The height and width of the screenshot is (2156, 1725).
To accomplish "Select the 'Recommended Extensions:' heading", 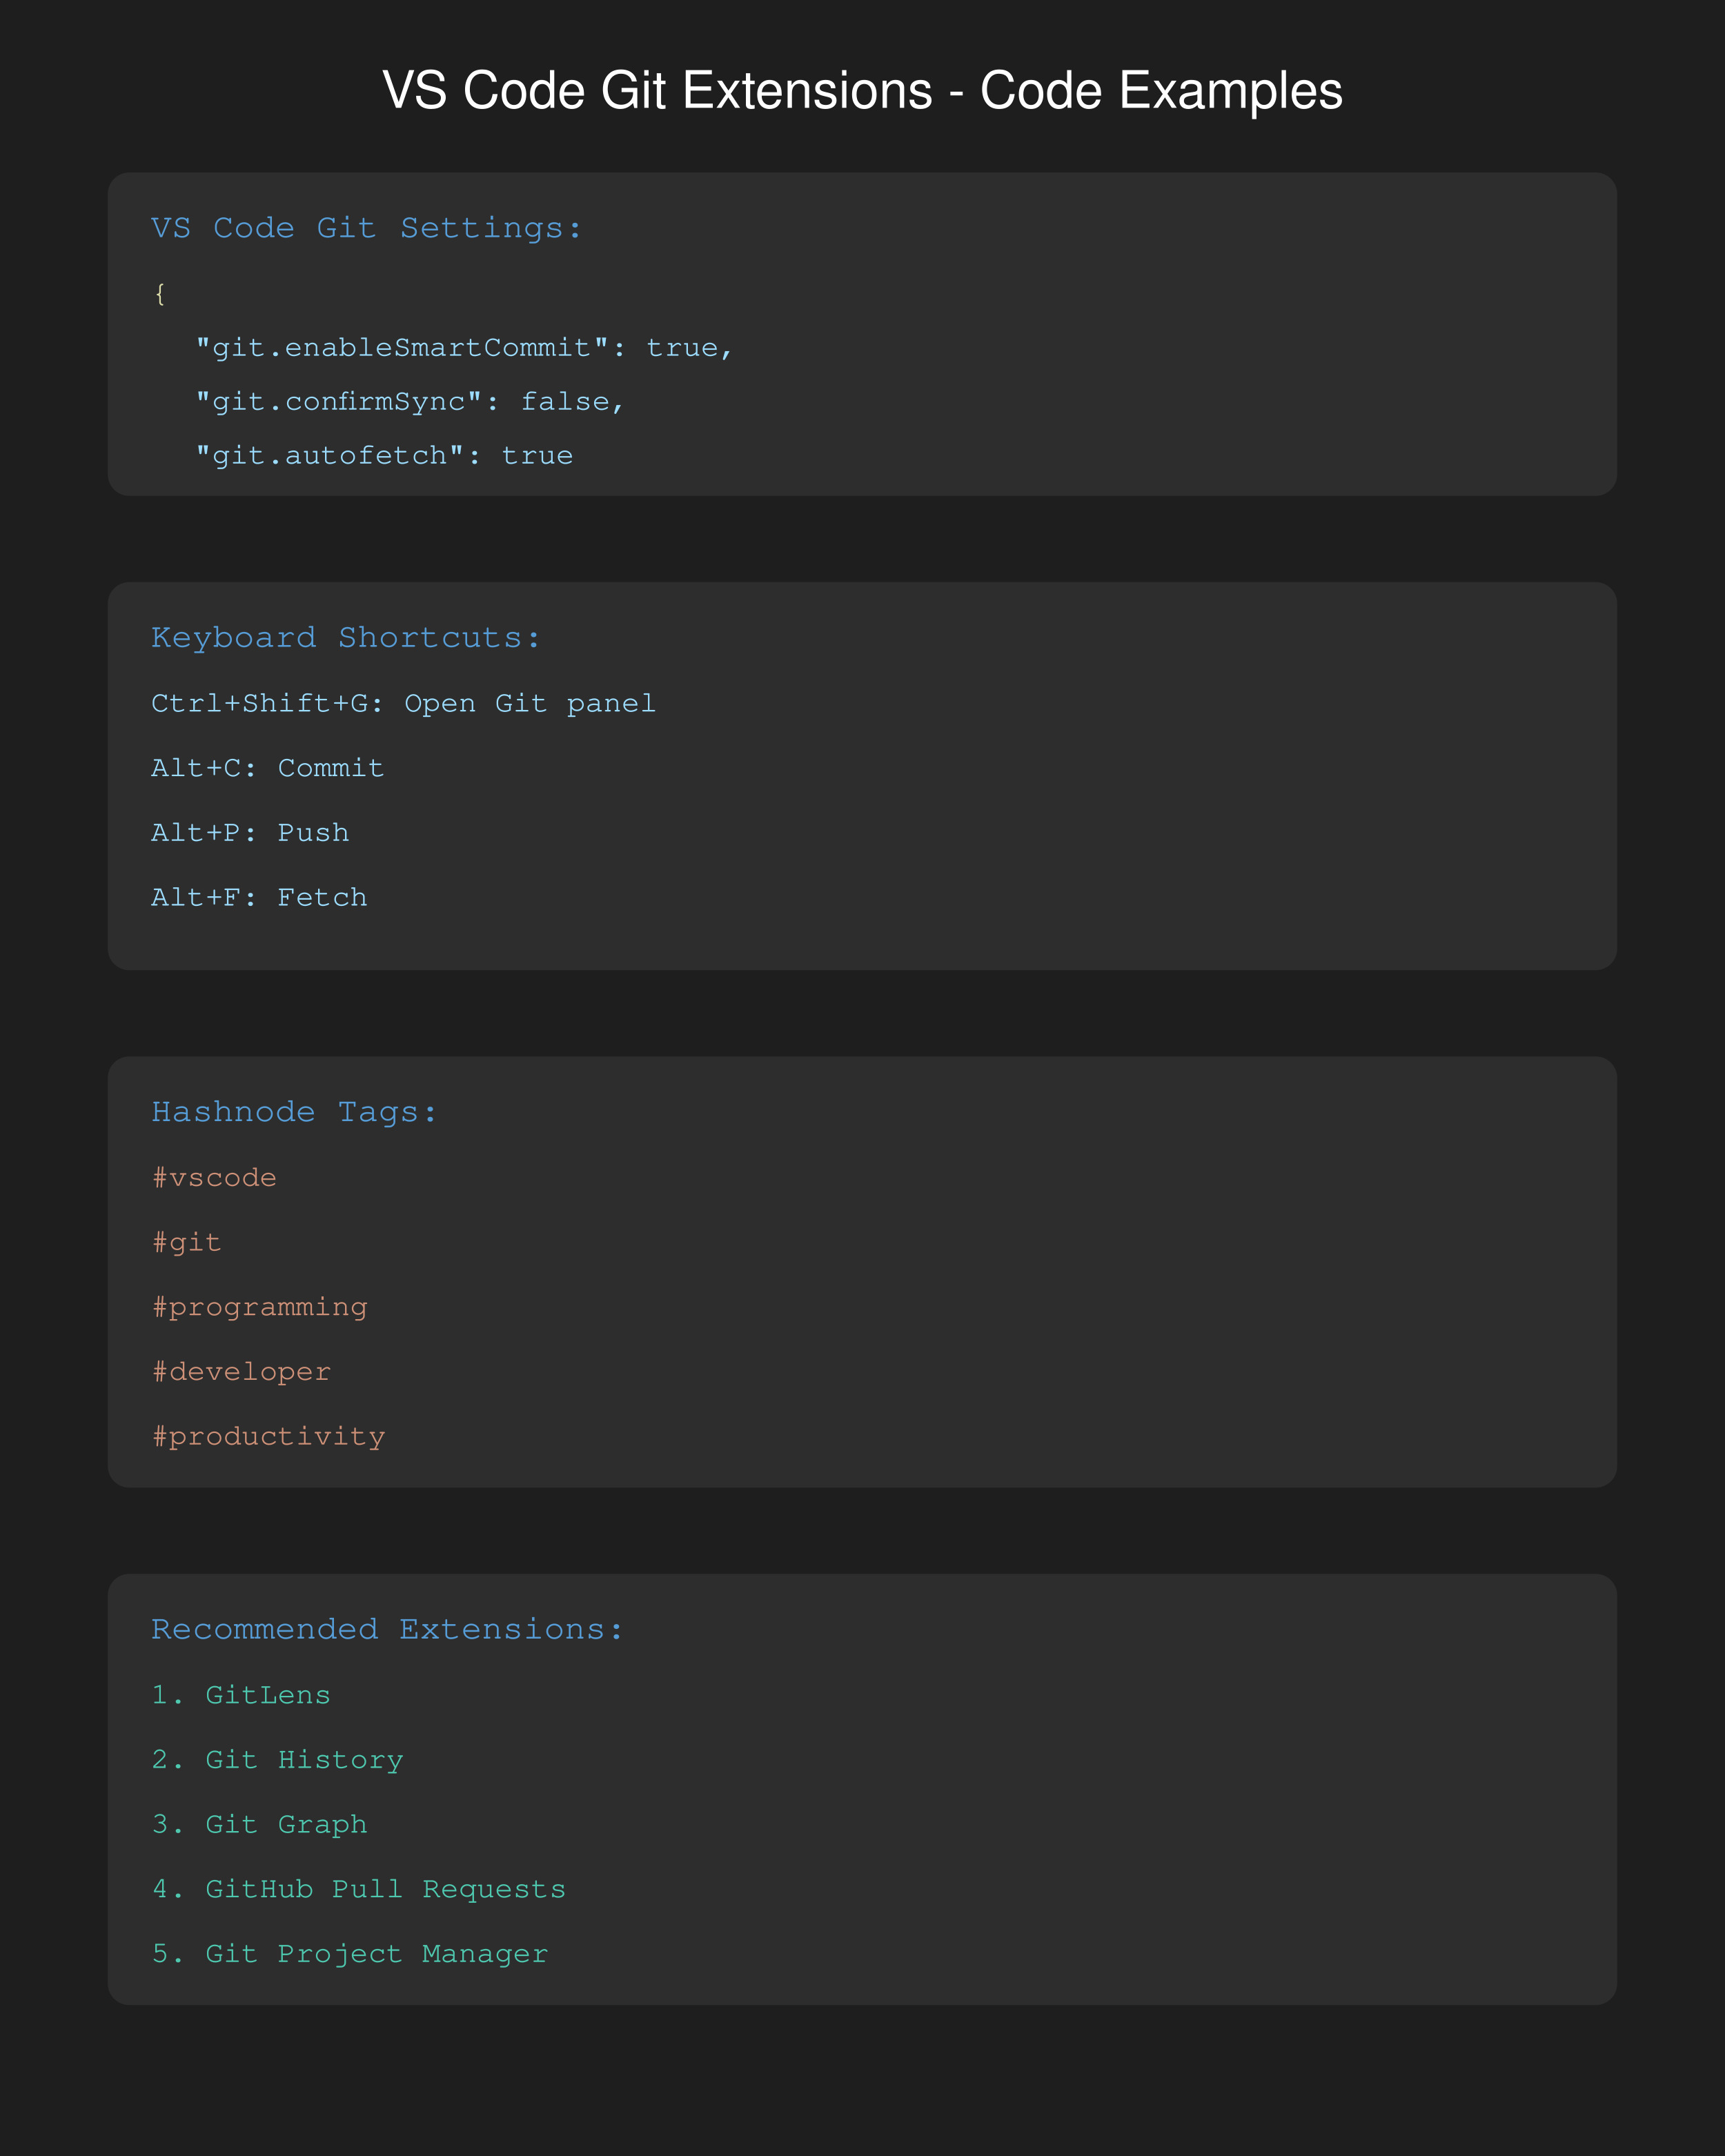I will pos(387,1629).
